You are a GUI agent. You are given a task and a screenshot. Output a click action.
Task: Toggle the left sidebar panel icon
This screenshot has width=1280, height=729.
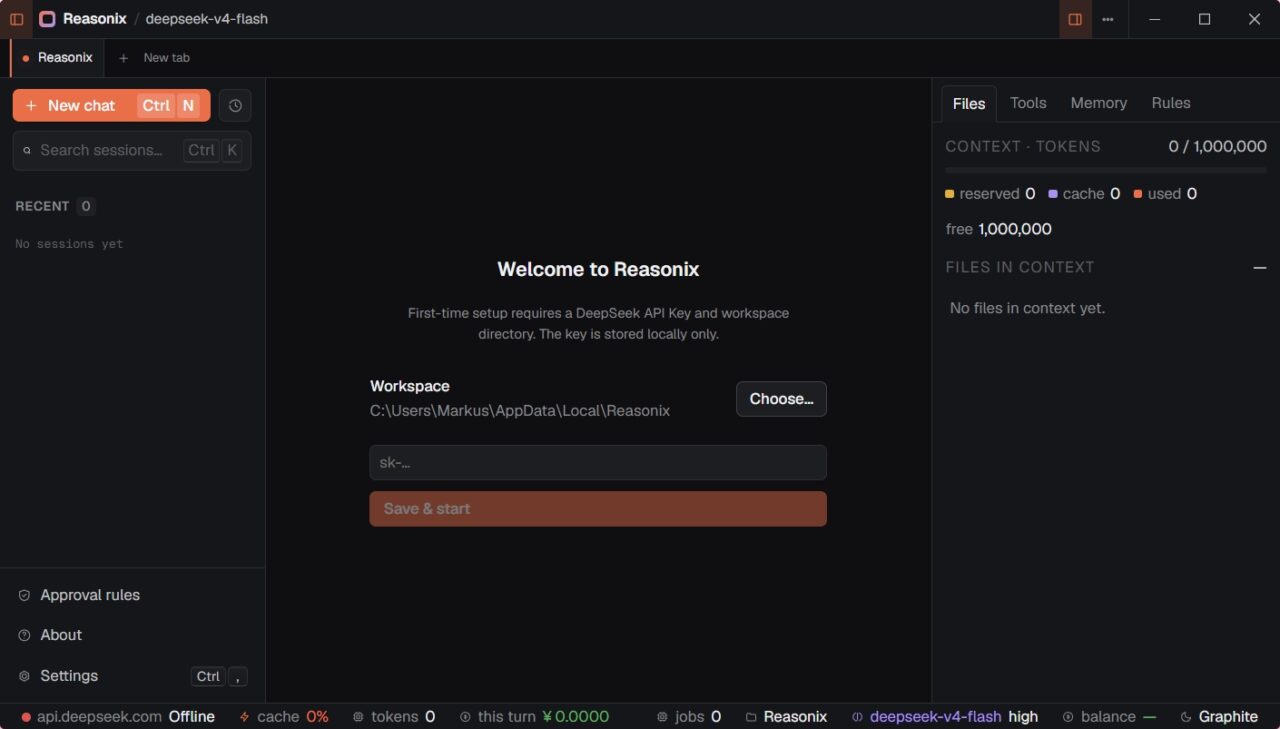tap(16, 19)
